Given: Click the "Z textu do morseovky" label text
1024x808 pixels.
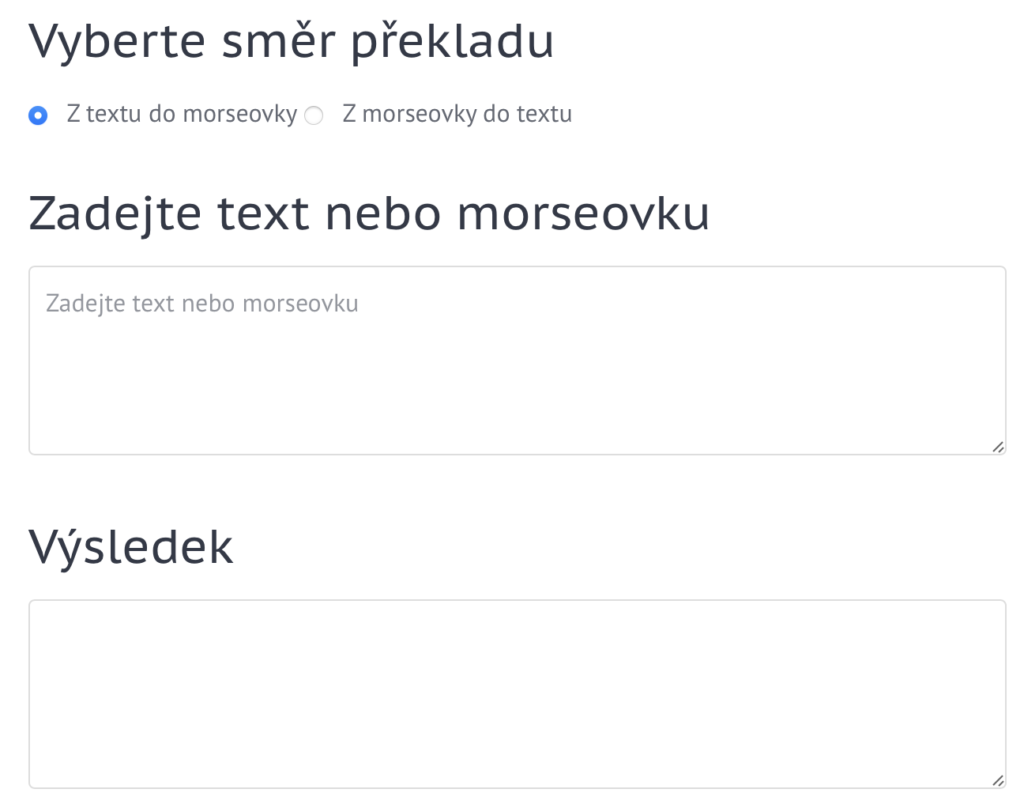Looking at the screenshot, I should coord(181,114).
